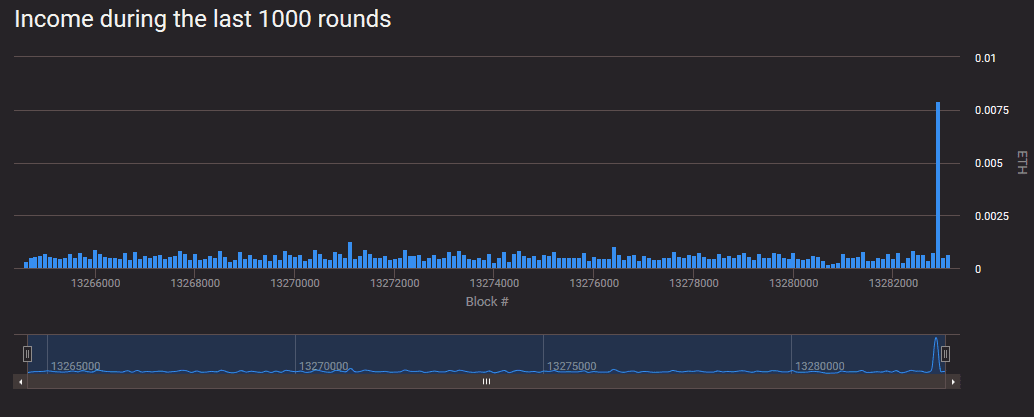Click the 13266000 axis label
The width and height of the screenshot is (1034, 417).
pyautogui.click(x=96, y=284)
